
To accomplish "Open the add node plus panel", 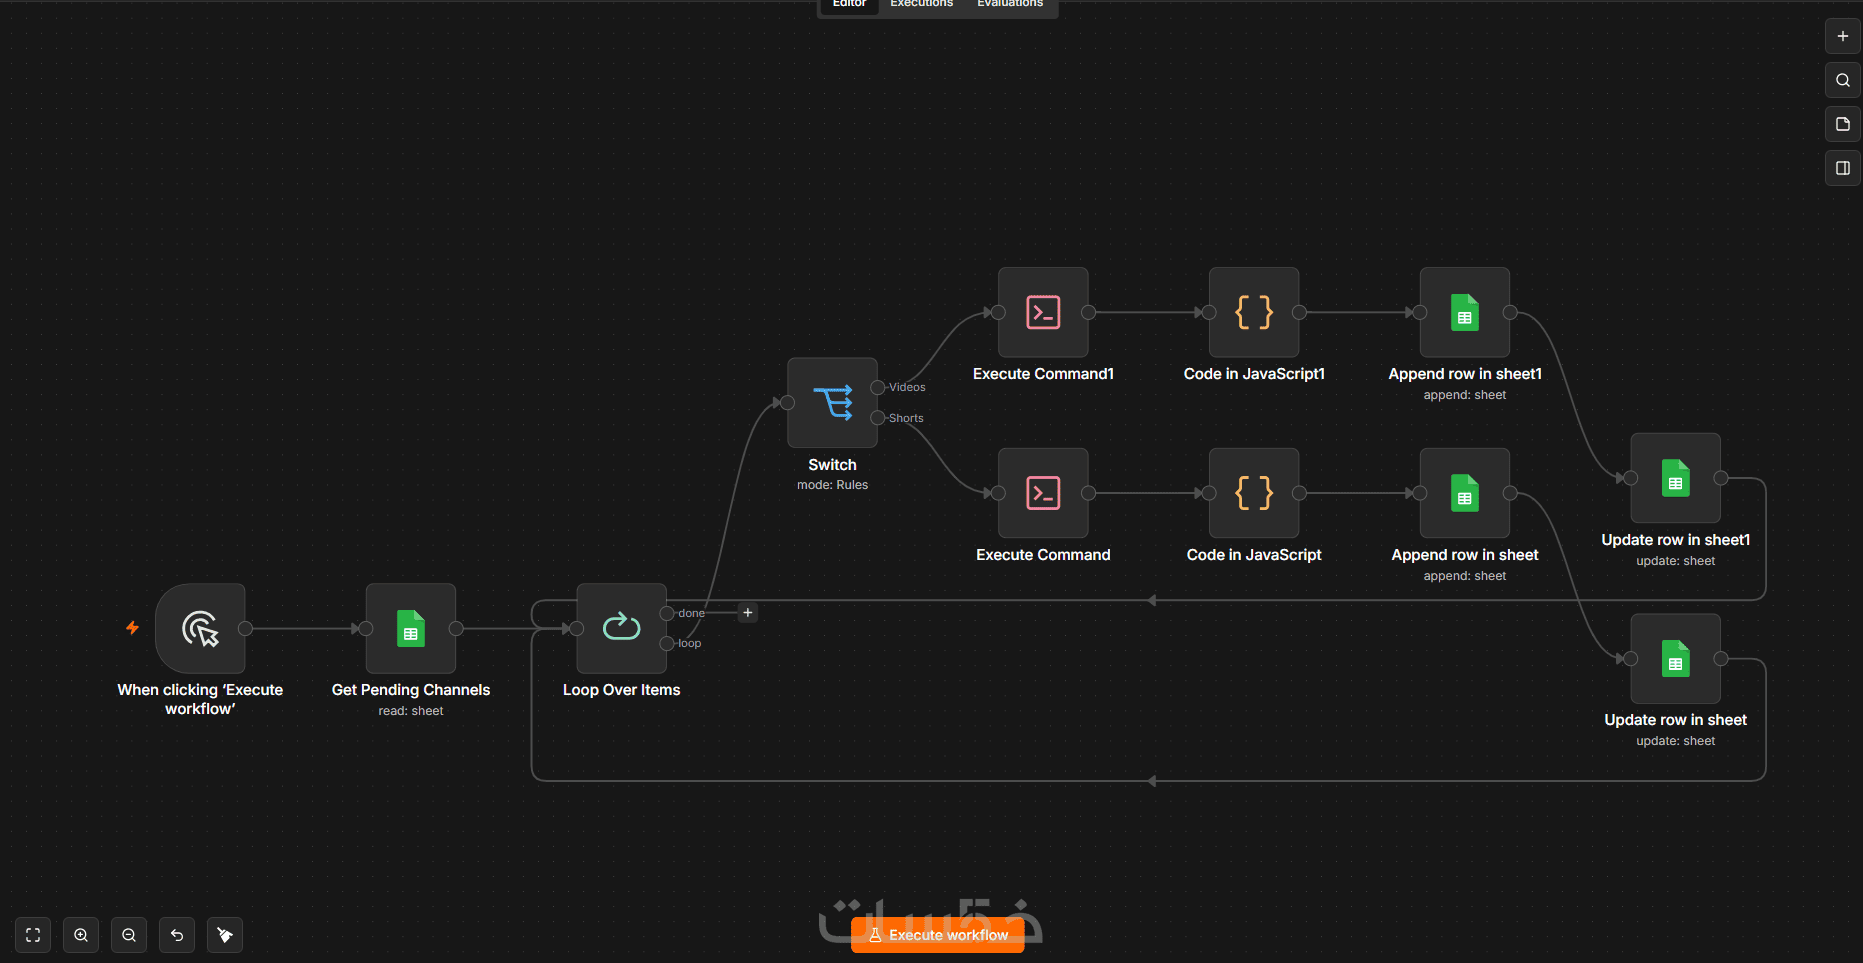I will tap(1843, 36).
